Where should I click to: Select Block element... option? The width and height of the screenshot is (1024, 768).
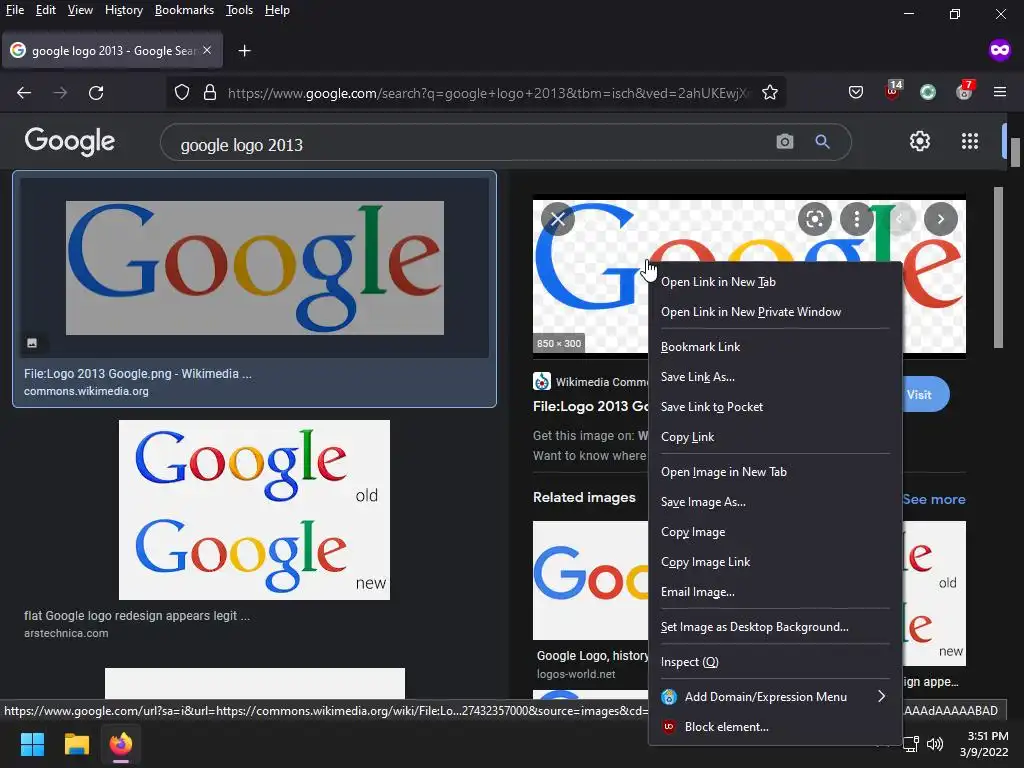click(x=775, y=727)
